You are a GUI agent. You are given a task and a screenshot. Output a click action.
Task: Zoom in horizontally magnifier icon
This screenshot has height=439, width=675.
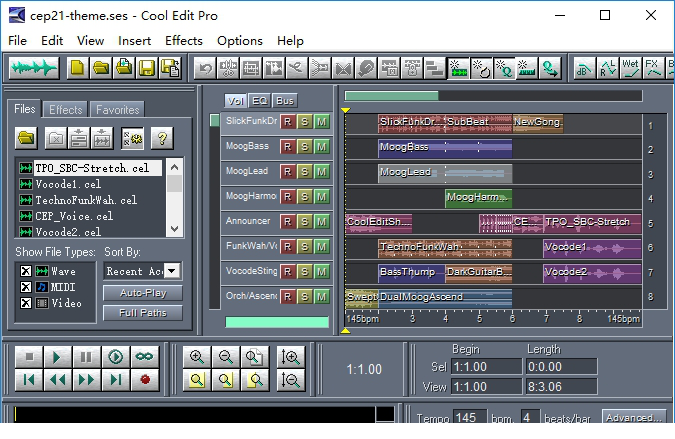coord(197,357)
